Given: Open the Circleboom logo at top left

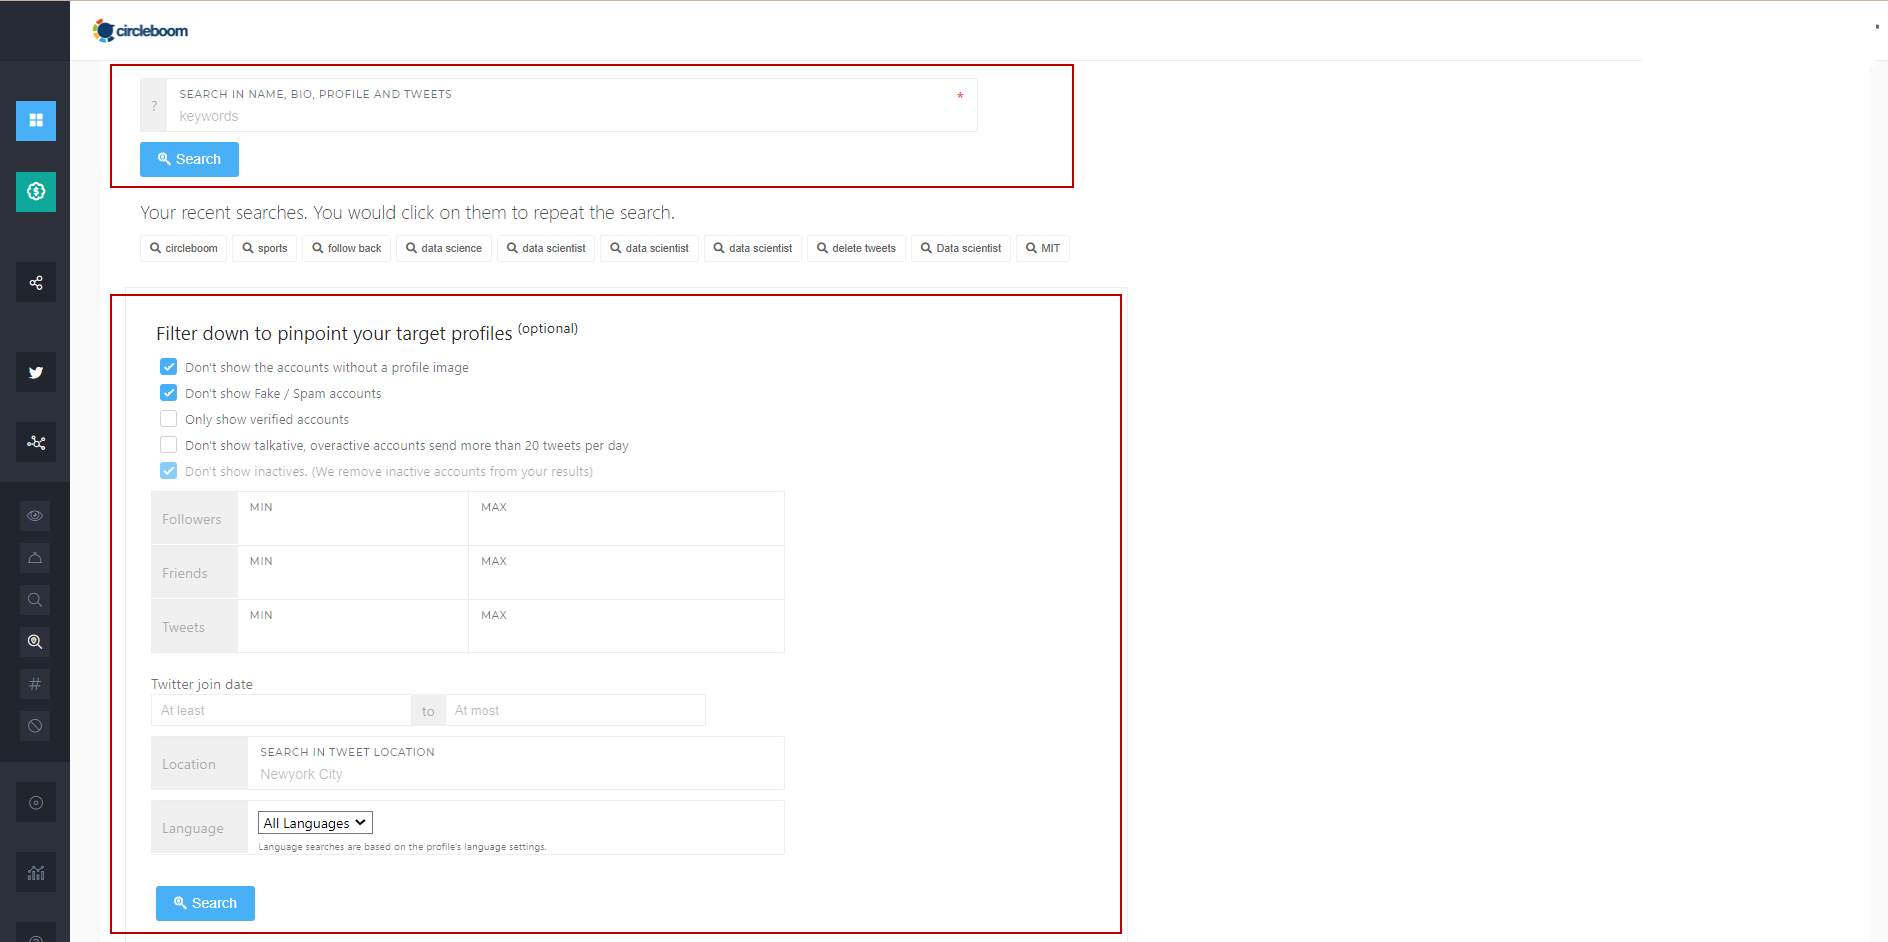Looking at the screenshot, I should pos(140,30).
